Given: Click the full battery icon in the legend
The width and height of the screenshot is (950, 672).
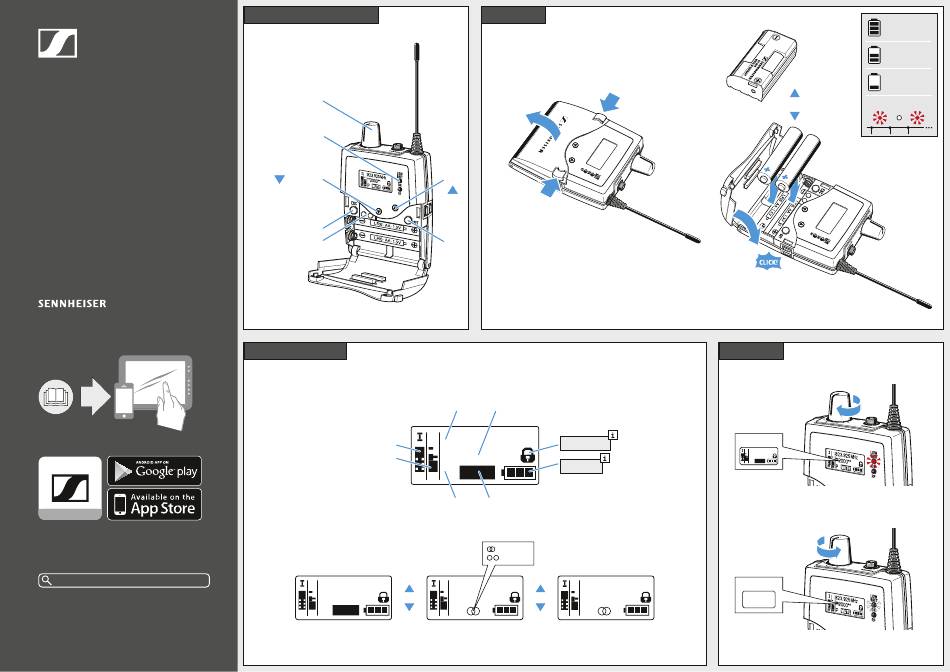Looking at the screenshot, I should coord(874,27).
